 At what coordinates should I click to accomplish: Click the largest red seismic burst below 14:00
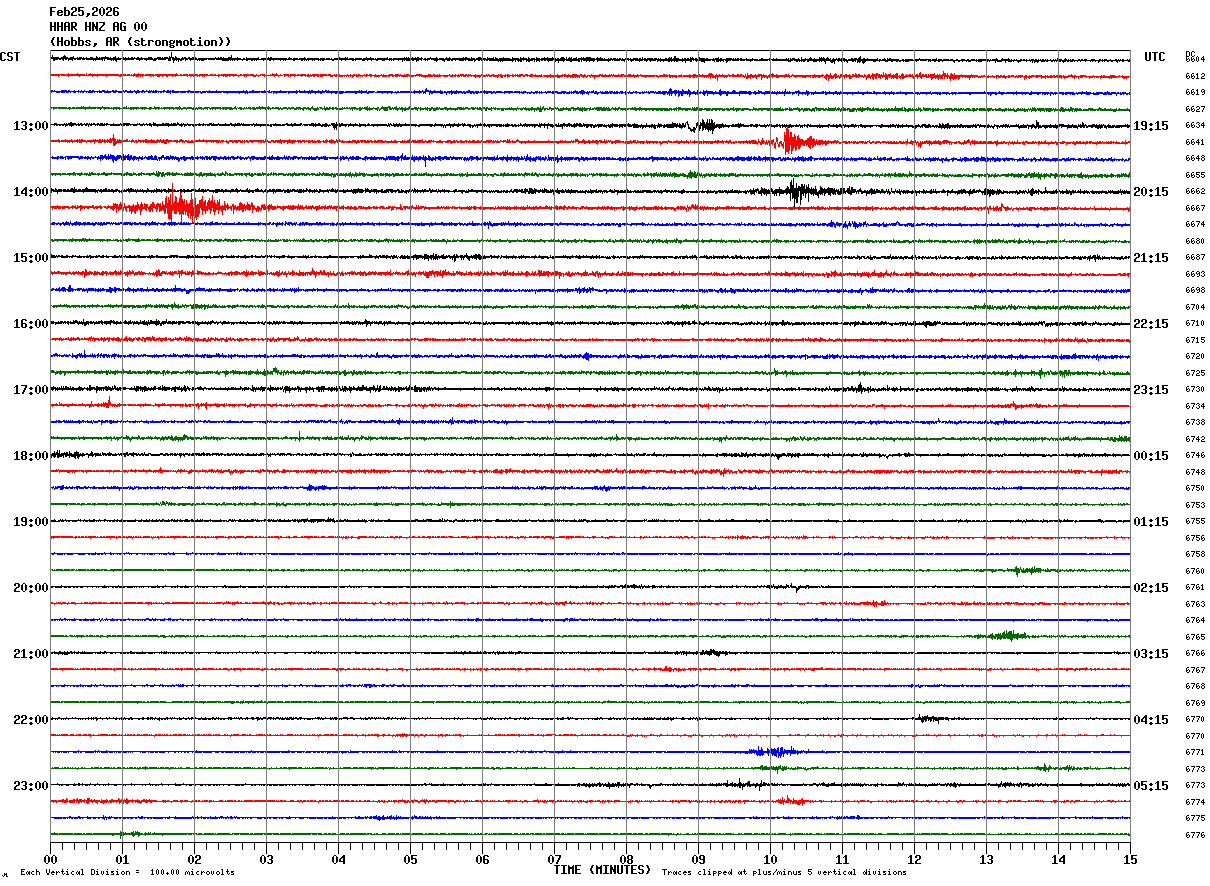click(190, 207)
